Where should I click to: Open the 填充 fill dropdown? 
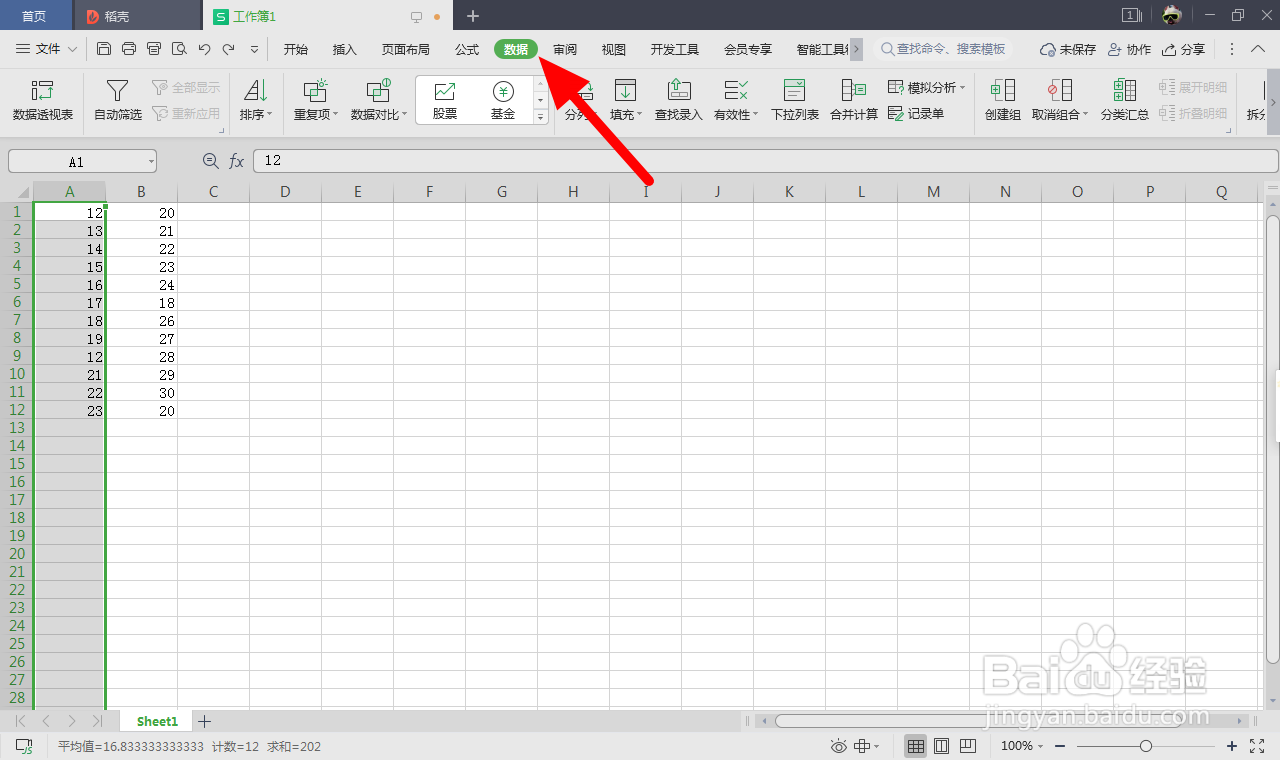coord(626,100)
